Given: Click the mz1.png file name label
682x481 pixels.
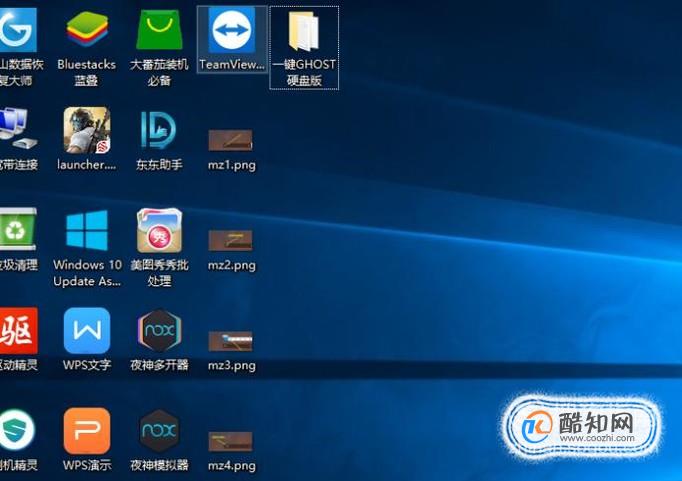Looking at the screenshot, I should (x=232, y=165).
